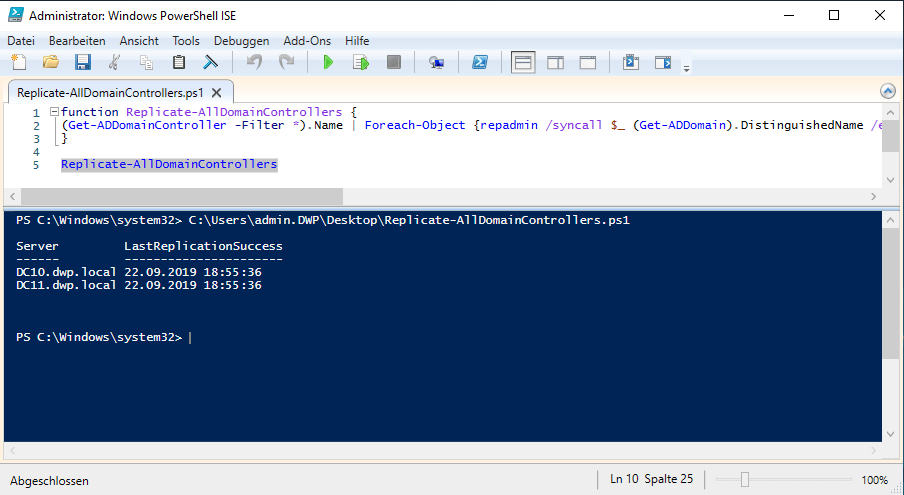This screenshot has width=904, height=495.
Task: Open the Add-Ons menu
Action: (x=306, y=41)
